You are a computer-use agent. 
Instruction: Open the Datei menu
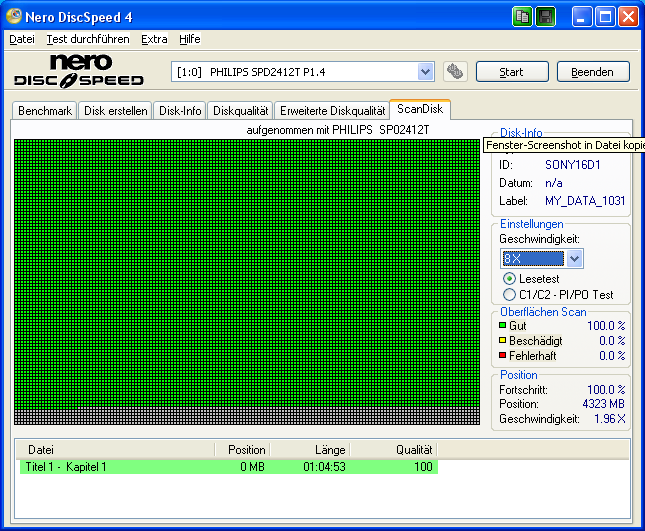(21, 39)
